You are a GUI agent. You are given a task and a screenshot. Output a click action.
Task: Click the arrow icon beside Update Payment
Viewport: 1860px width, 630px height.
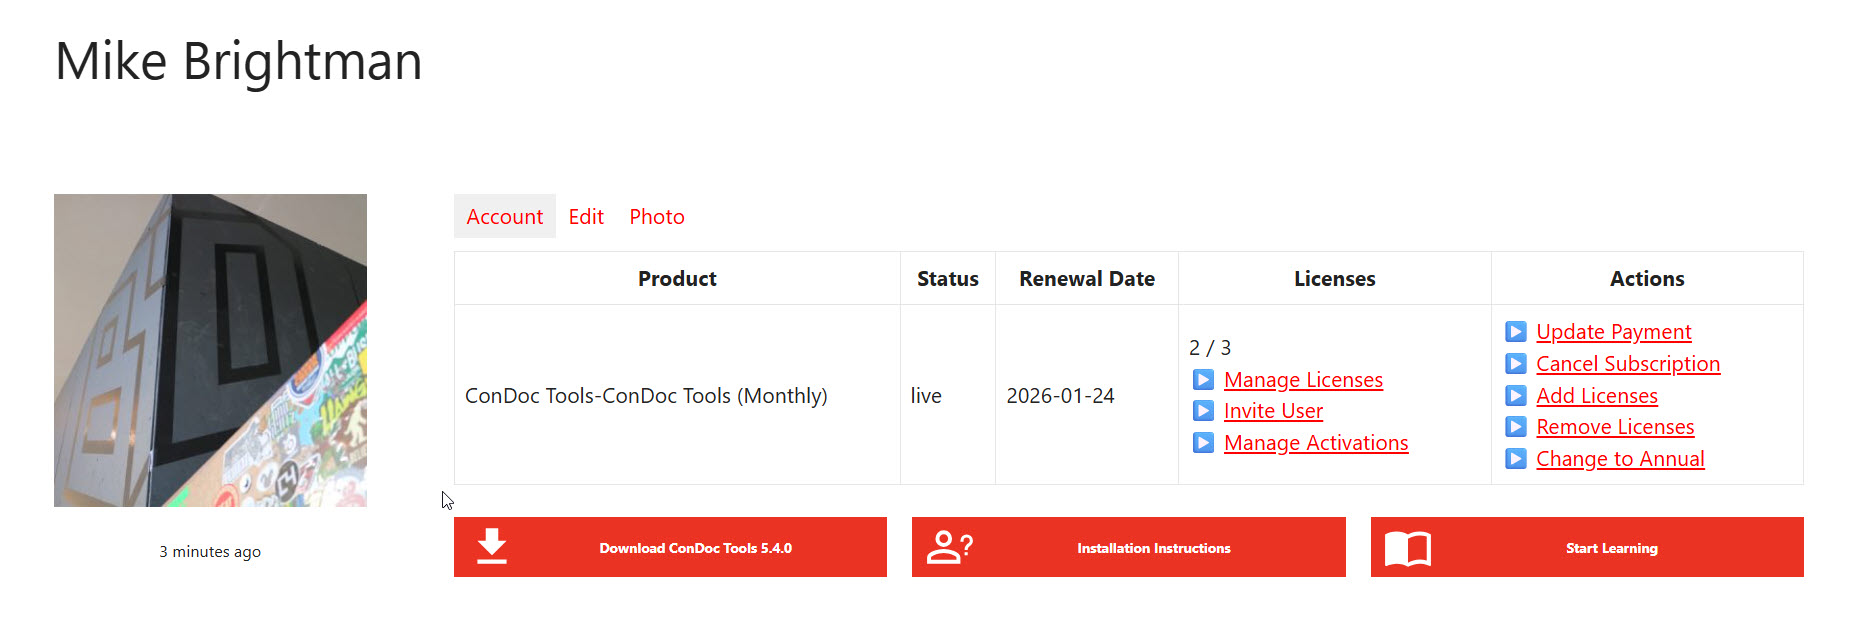pyautogui.click(x=1516, y=331)
